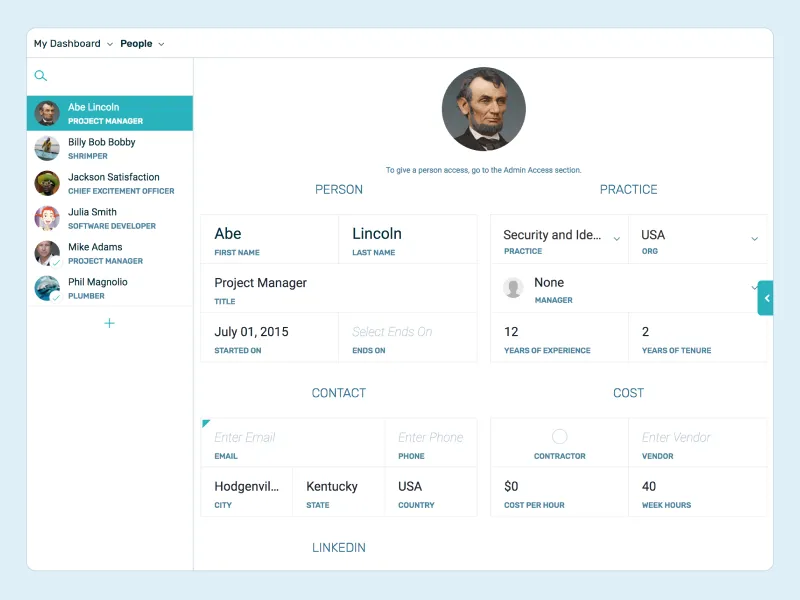Click Jackson Satisfaction's avatar icon
800x600 pixels.
[47, 183]
